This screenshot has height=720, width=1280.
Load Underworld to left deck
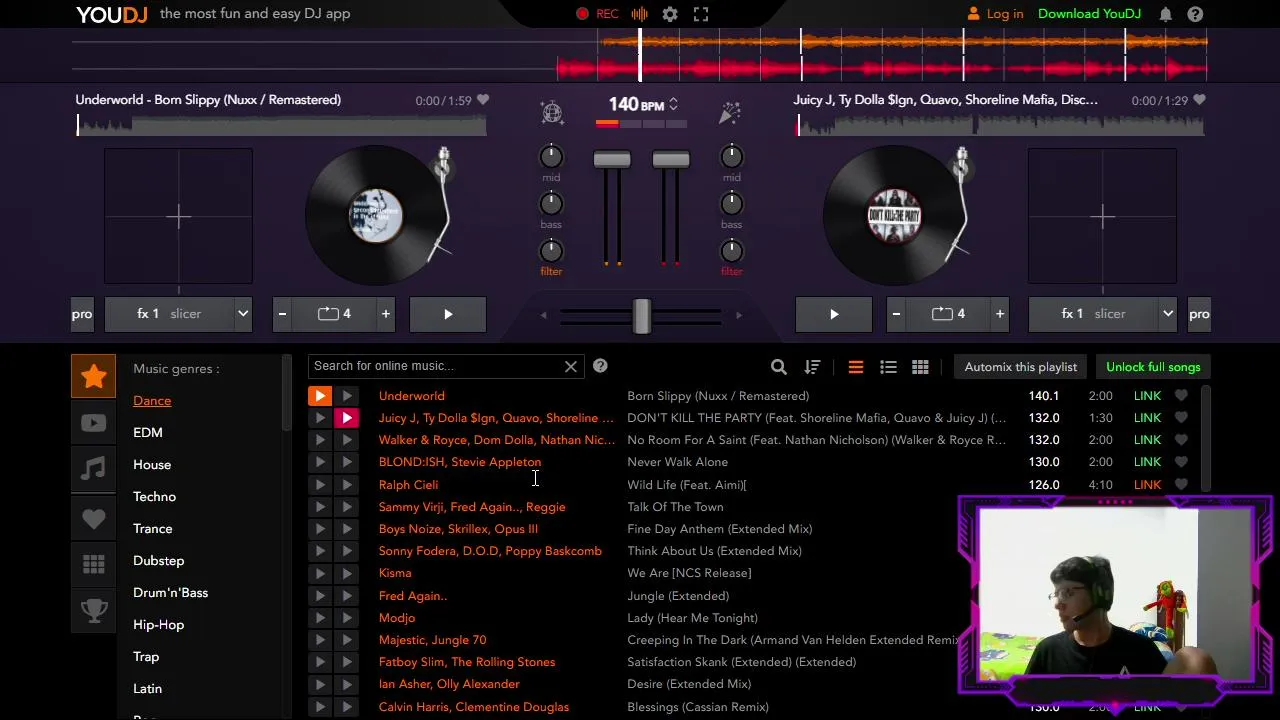(x=319, y=396)
